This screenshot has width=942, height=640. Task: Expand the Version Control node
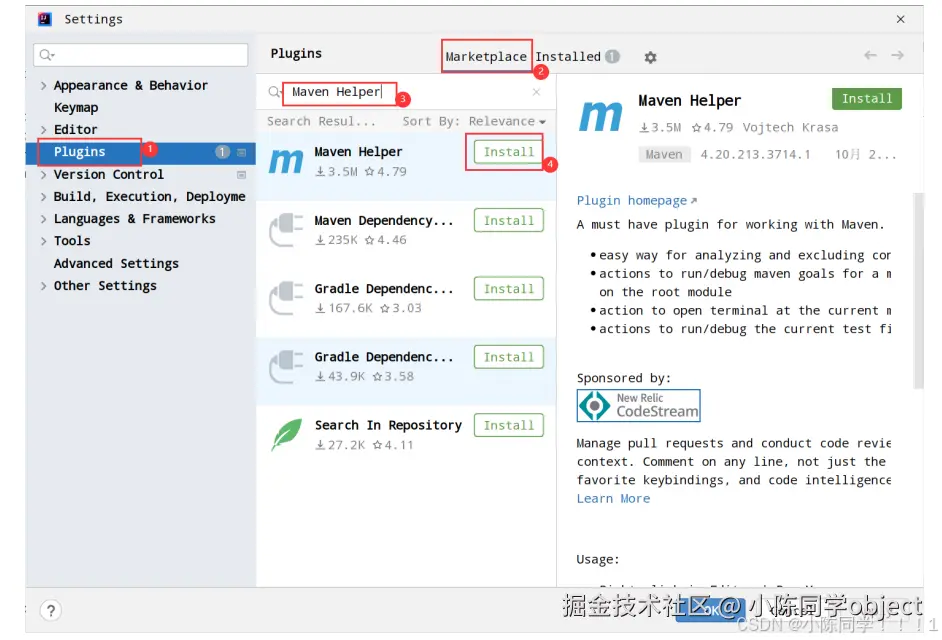pyautogui.click(x=43, y=175)
